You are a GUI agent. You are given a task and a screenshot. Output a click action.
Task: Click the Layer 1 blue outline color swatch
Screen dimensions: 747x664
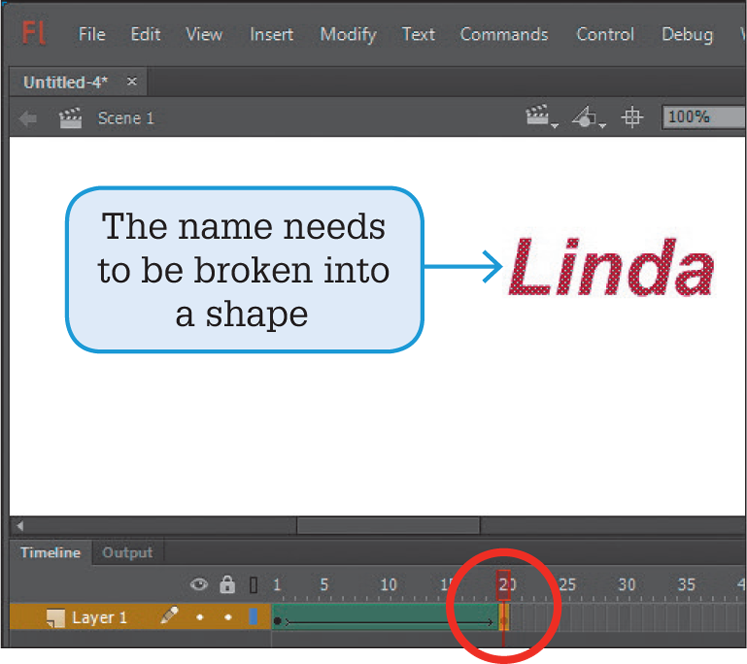tap(253, 616)
